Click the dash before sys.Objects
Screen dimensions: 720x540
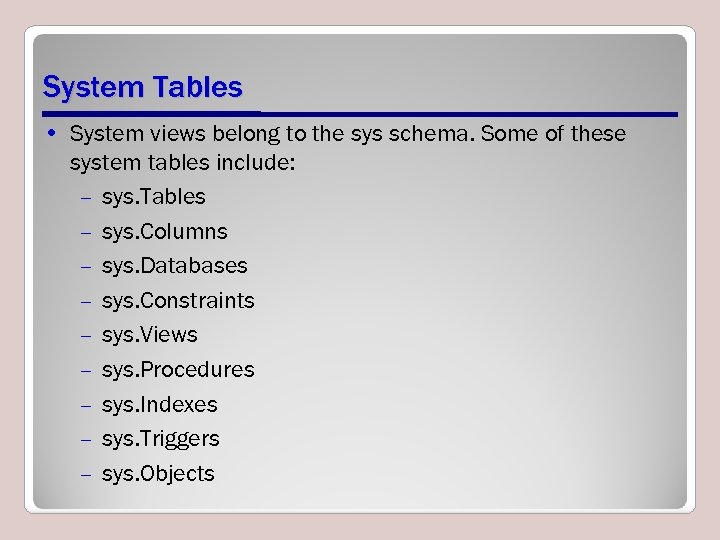click(x=87, y=475)
